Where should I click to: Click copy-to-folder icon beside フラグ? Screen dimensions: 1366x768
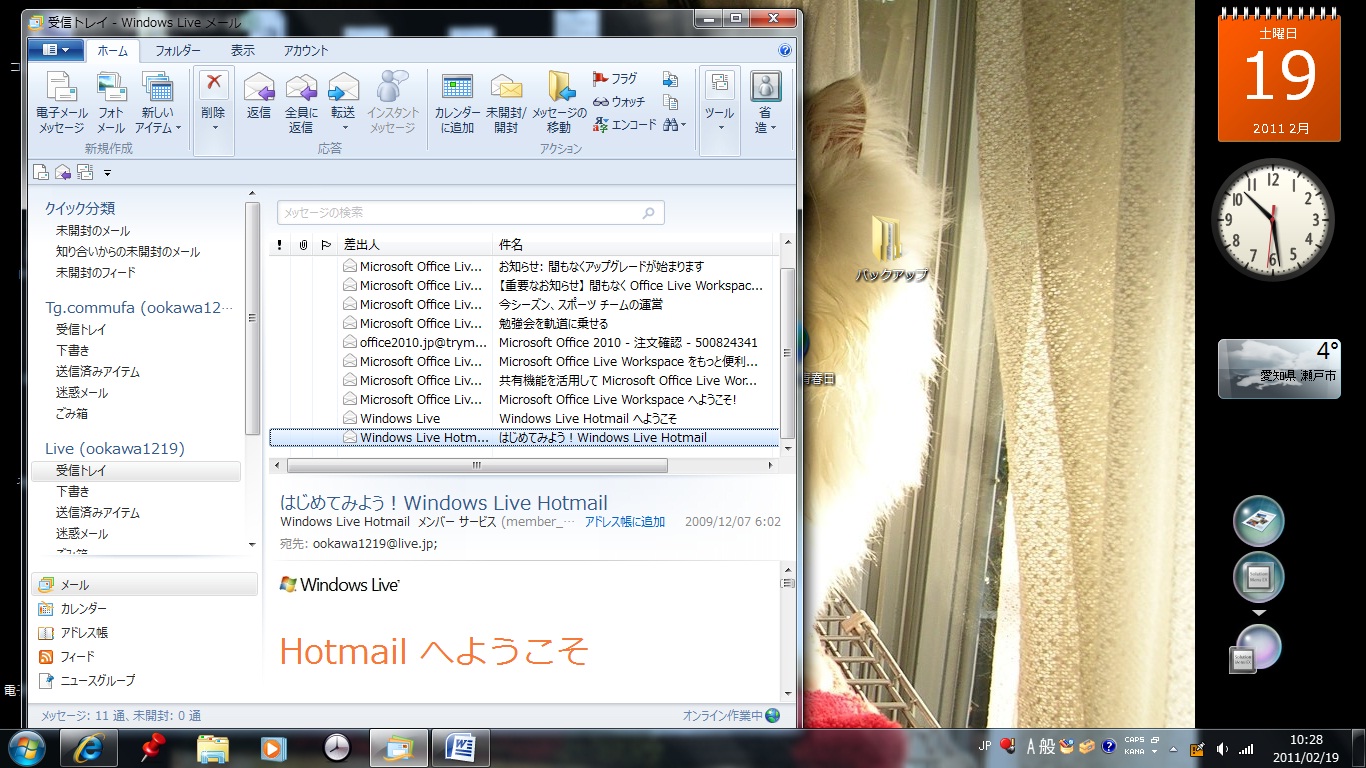(670, 79)
